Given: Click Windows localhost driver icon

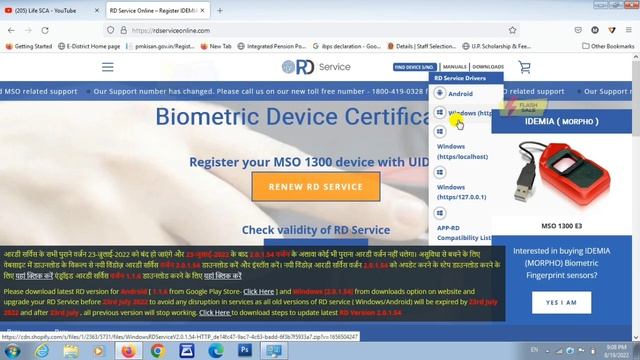Looking at the screenshot, I should point(440,132).
